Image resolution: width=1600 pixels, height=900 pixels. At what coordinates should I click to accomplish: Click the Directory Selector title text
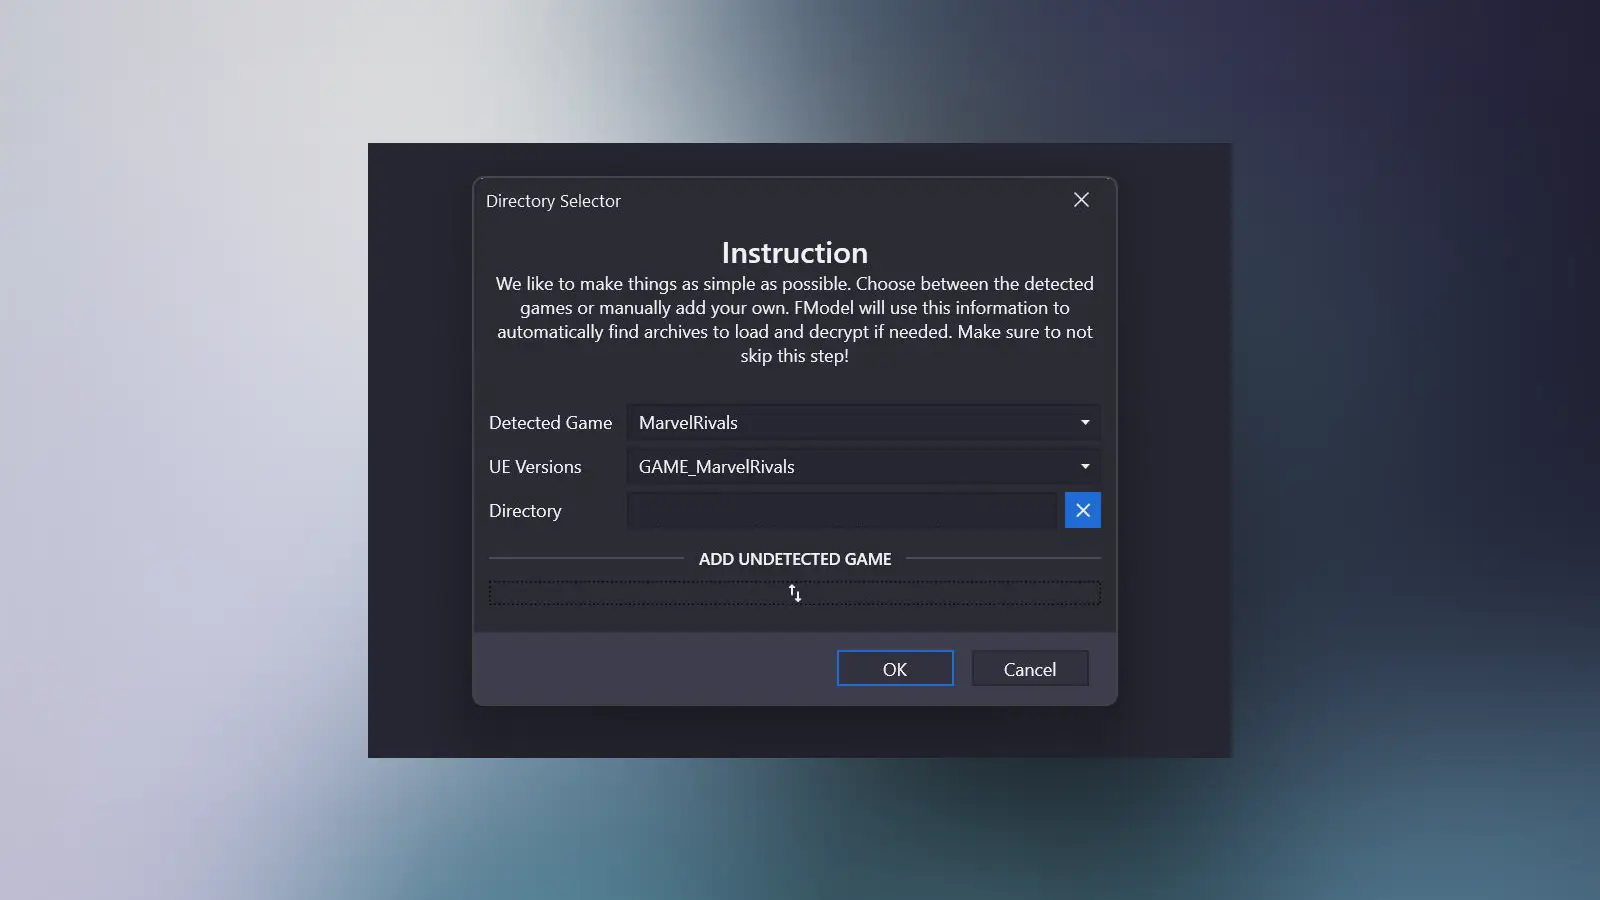pyautogui.click(x=553, y=200)
